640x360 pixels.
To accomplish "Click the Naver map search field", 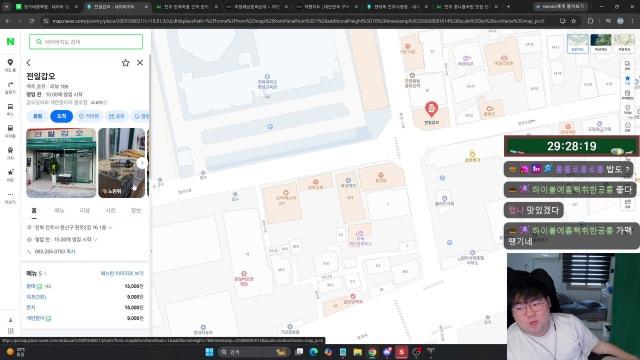I will (x=86, y=42).
